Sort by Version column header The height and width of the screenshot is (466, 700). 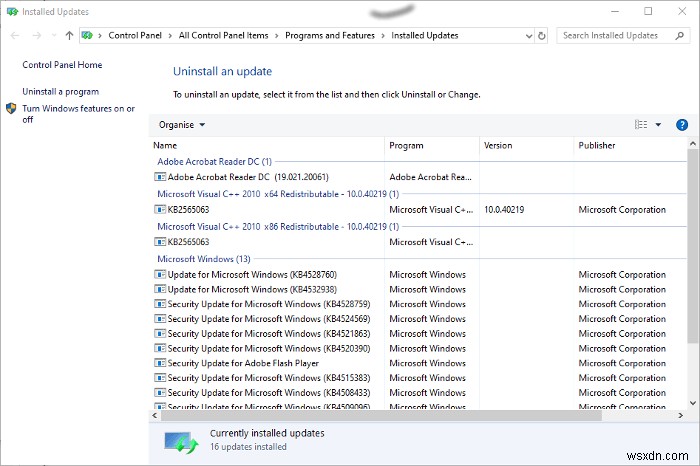tap(498, 146)
